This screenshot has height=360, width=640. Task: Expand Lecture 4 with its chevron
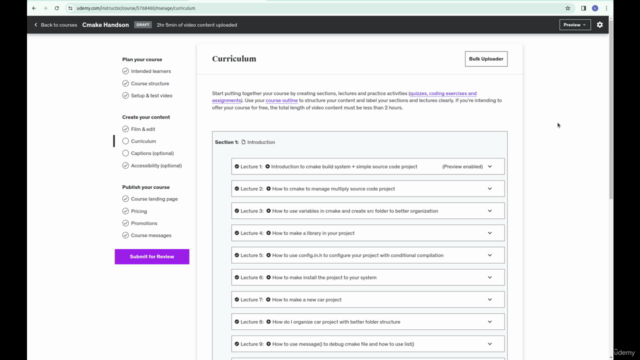tap(490, 233)
